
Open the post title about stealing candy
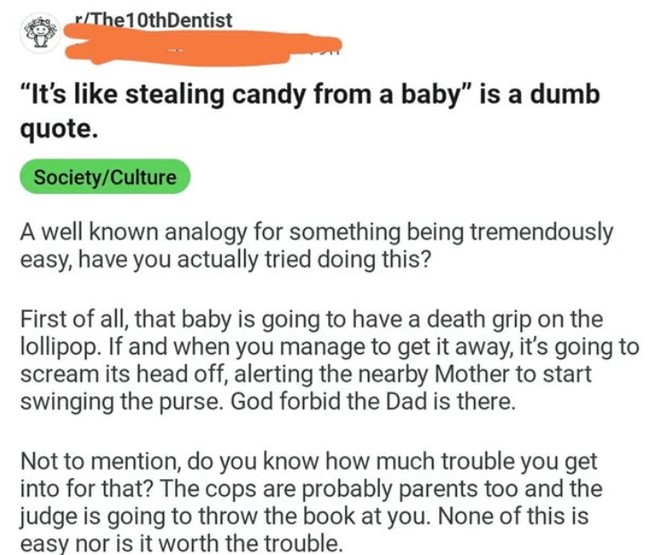point(310,111)
